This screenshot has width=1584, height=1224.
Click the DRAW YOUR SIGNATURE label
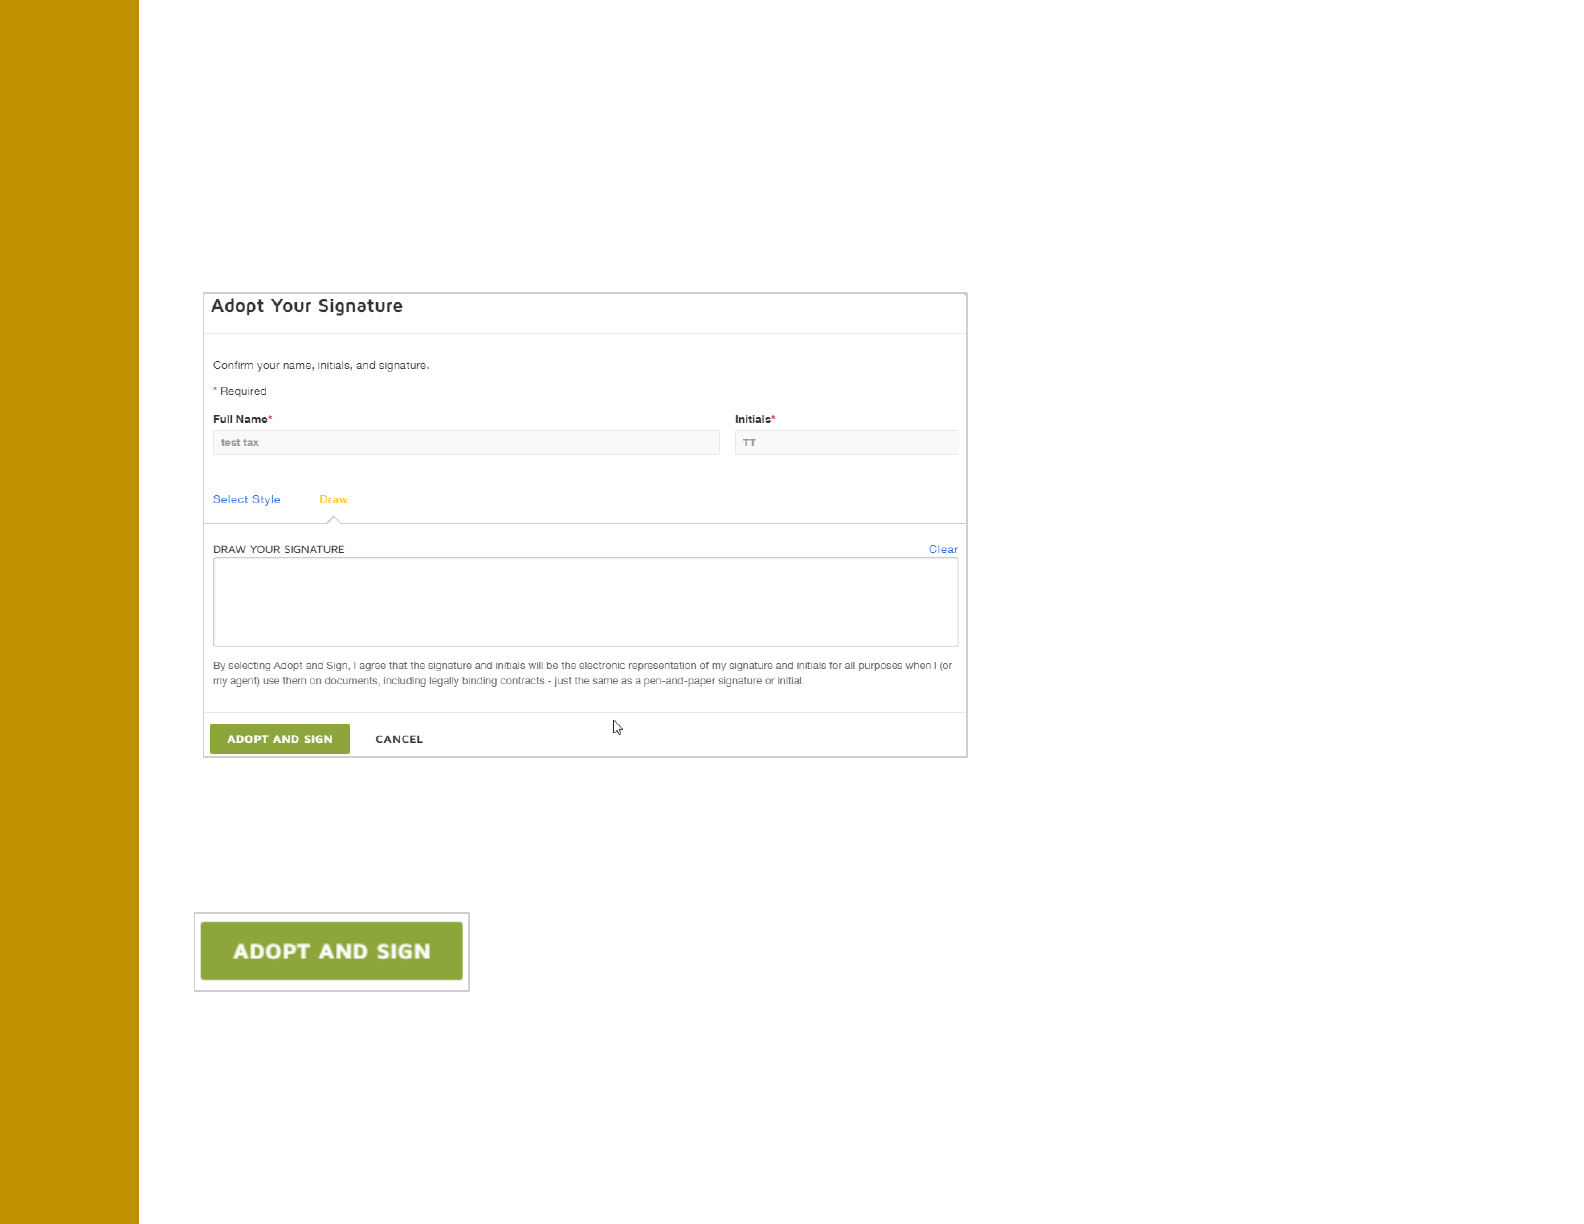(279, 549)
